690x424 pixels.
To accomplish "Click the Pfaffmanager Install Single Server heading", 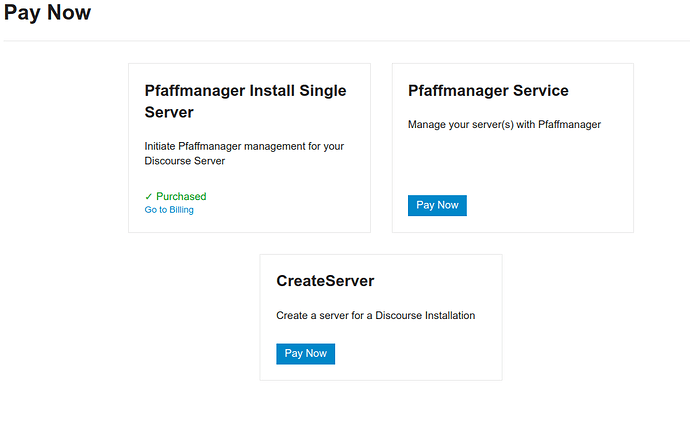I will pyautogui.click(x=245, y=101).
